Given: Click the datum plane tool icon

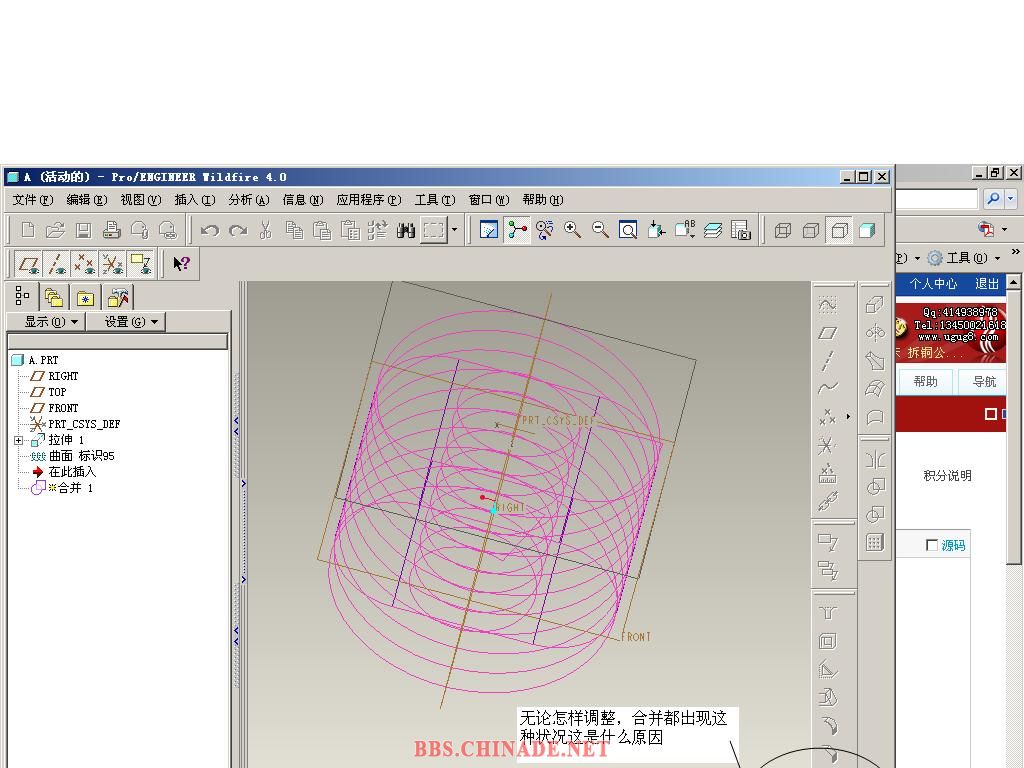Looking at the screenshot, I should [827, 333].
